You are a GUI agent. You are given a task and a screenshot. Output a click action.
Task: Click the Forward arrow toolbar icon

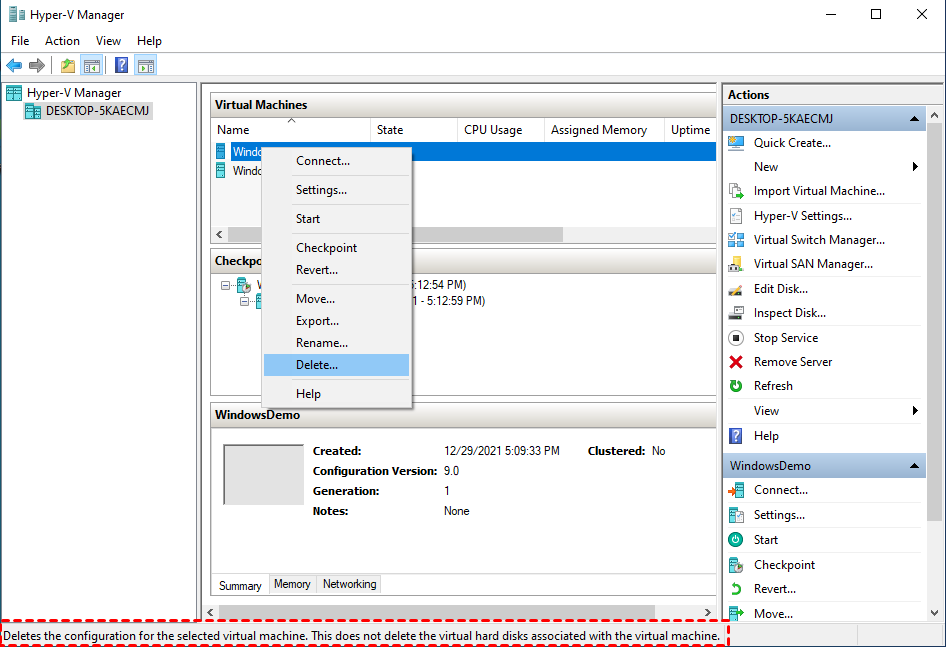(x=37, y=65)
